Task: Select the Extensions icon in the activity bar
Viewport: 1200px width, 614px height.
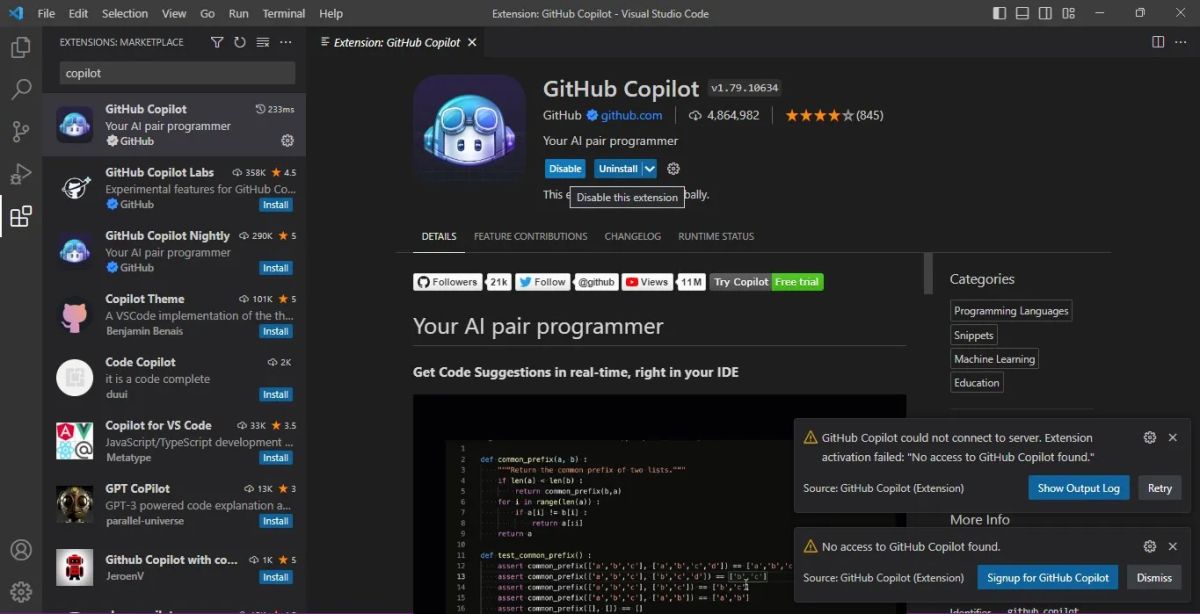Action: [21, 216]
